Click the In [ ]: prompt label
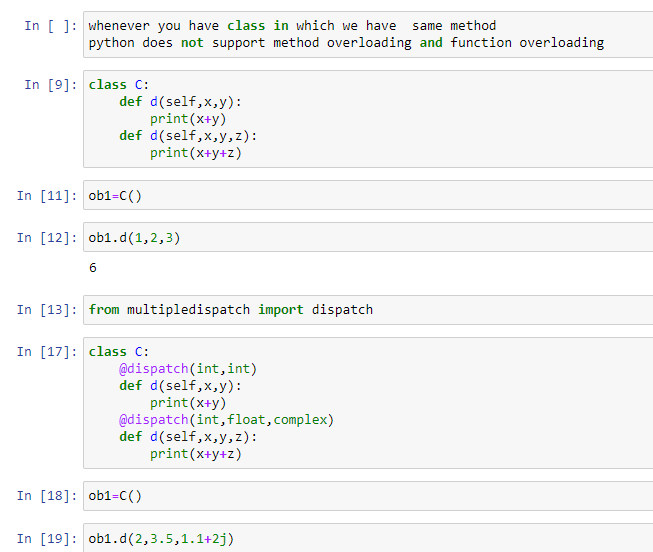Screen dimensions: 653x552 [x=51, y=26]
